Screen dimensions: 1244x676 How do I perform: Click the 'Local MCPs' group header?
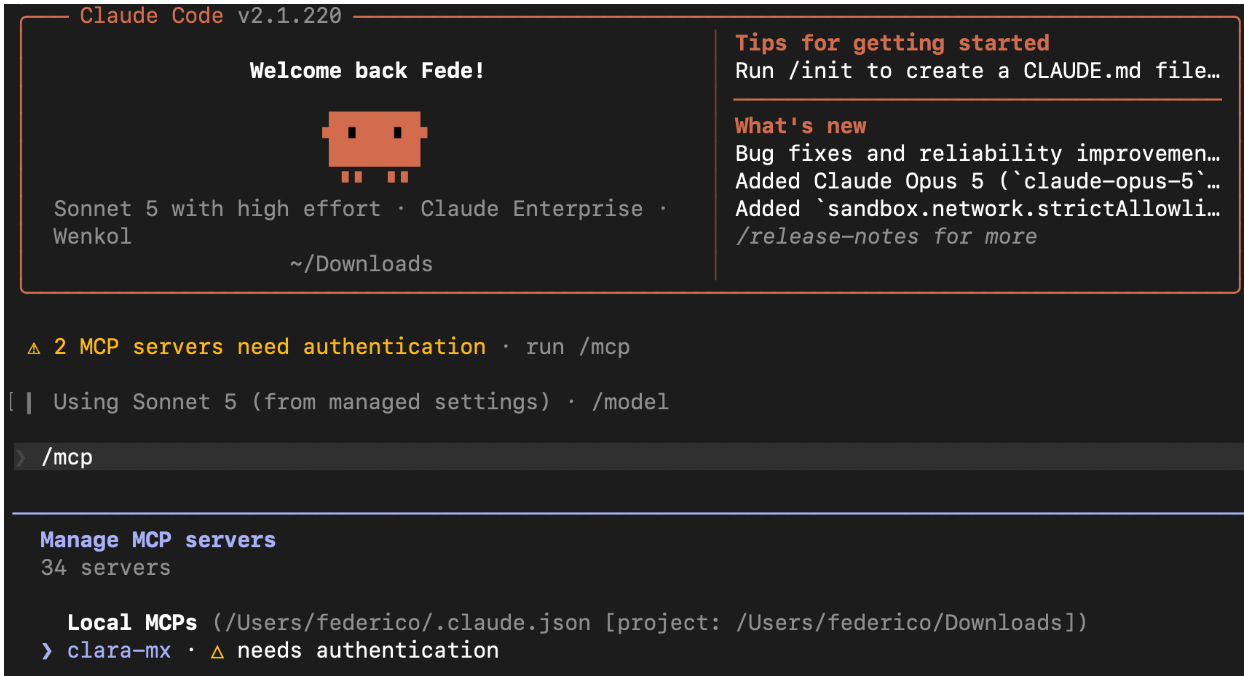click(x=132, y=622)
